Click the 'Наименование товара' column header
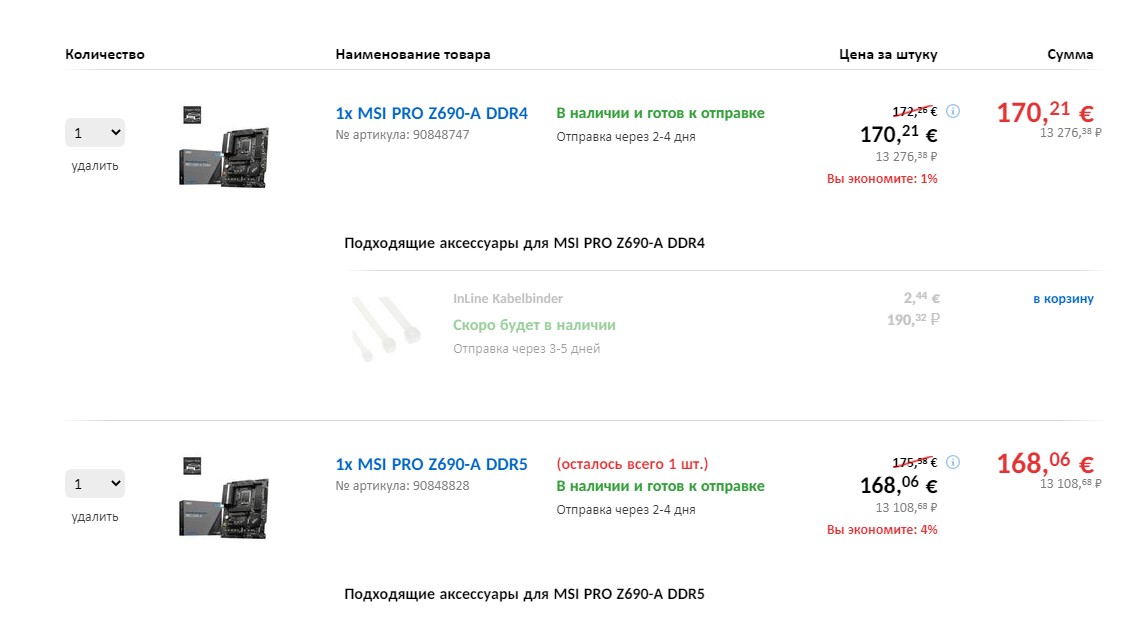1129x619 pixels. pos(413,54)
